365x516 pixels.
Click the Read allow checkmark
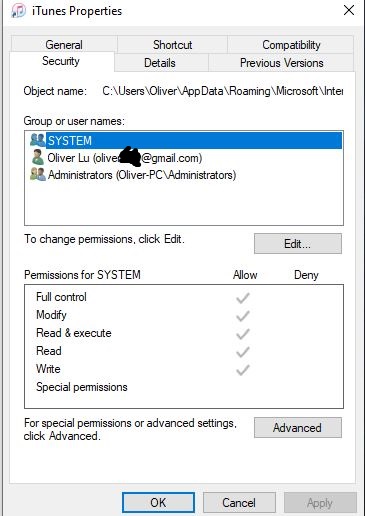pos(243,352)
